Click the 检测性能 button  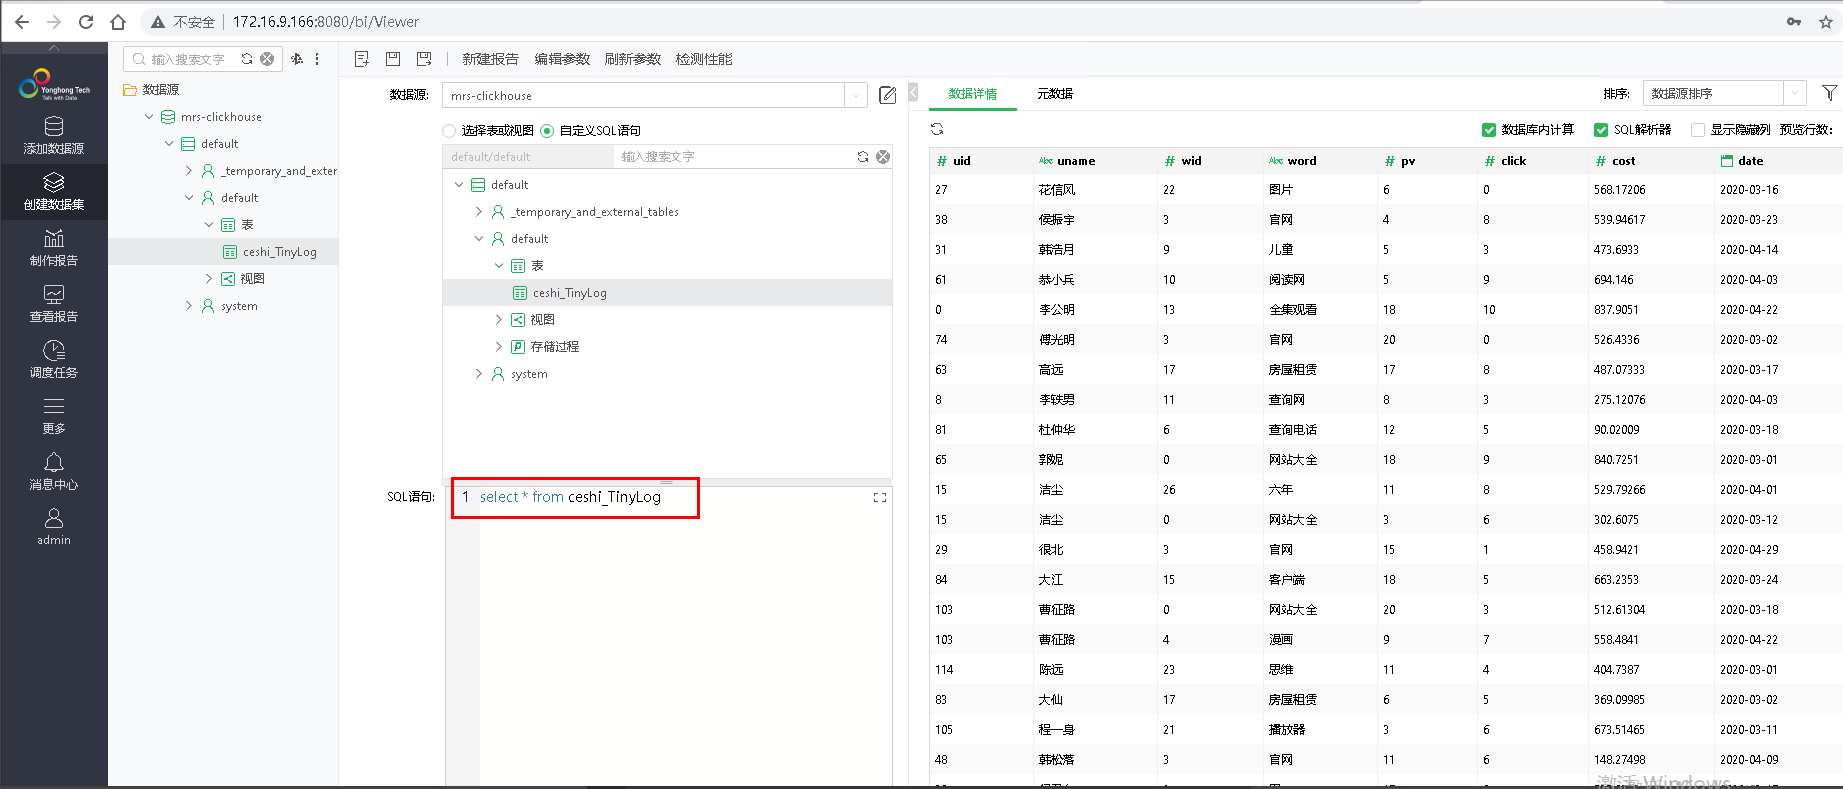704,59
